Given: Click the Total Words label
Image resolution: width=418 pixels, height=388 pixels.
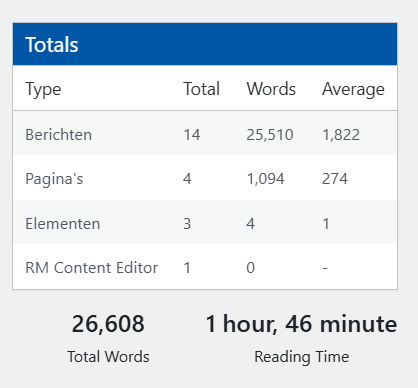Looking at the screenshot, I should (108, 357).
